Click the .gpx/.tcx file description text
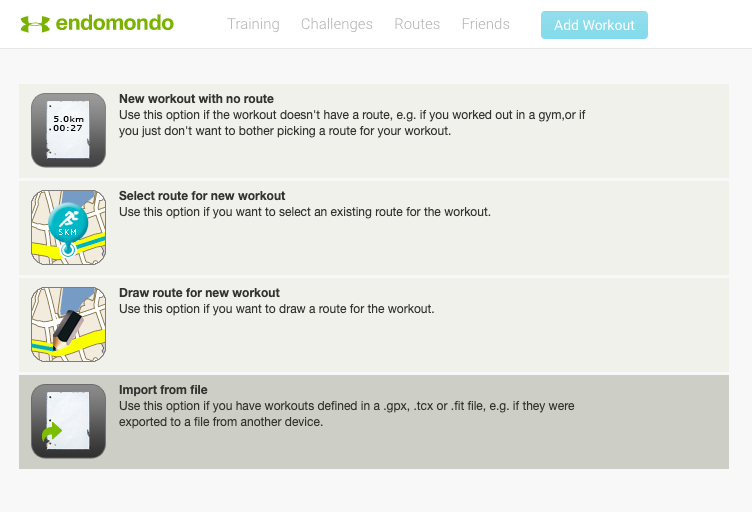Viewport: 752px width, 512px height. pos(346,414)
